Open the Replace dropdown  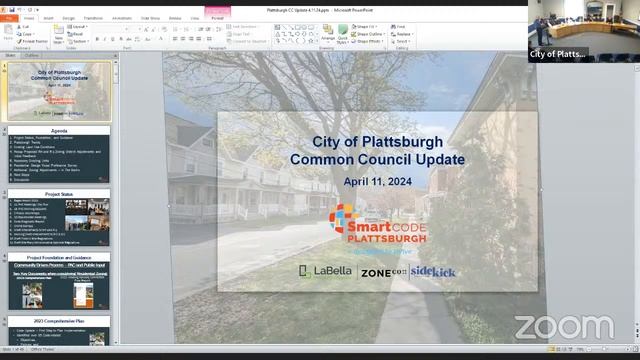coord(402,34)
